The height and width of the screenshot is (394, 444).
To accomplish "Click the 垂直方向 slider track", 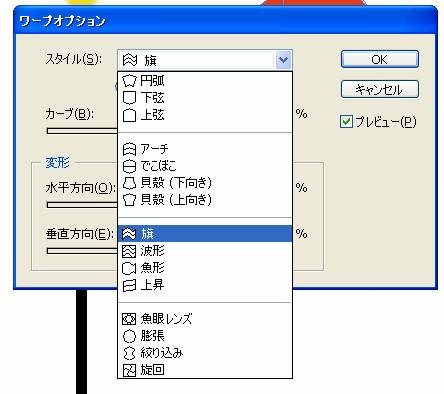I will tap(82, 251).
